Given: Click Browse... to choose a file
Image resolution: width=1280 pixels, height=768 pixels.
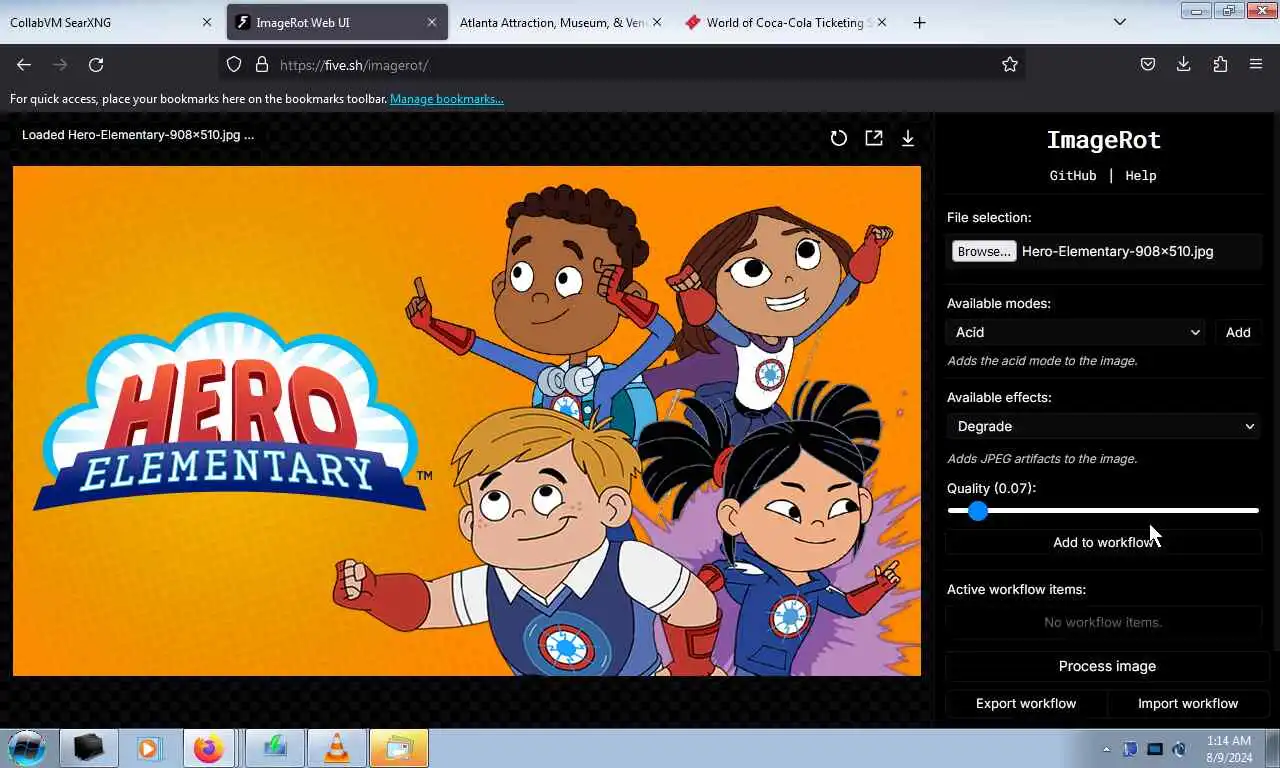Looking at the screenshot, I should pos(984,251).
